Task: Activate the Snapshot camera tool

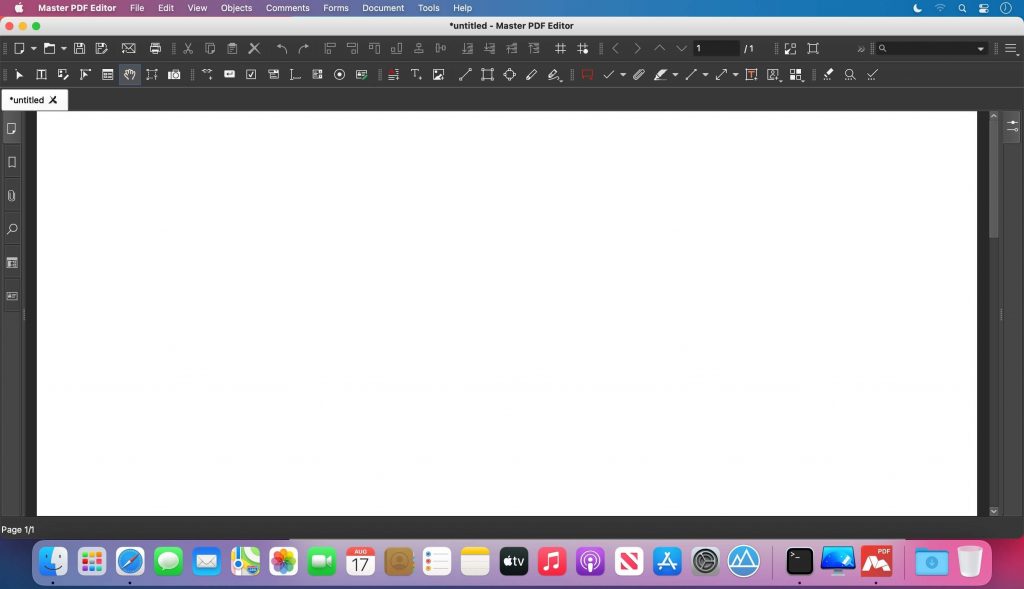Action: (x=173, y=74)
